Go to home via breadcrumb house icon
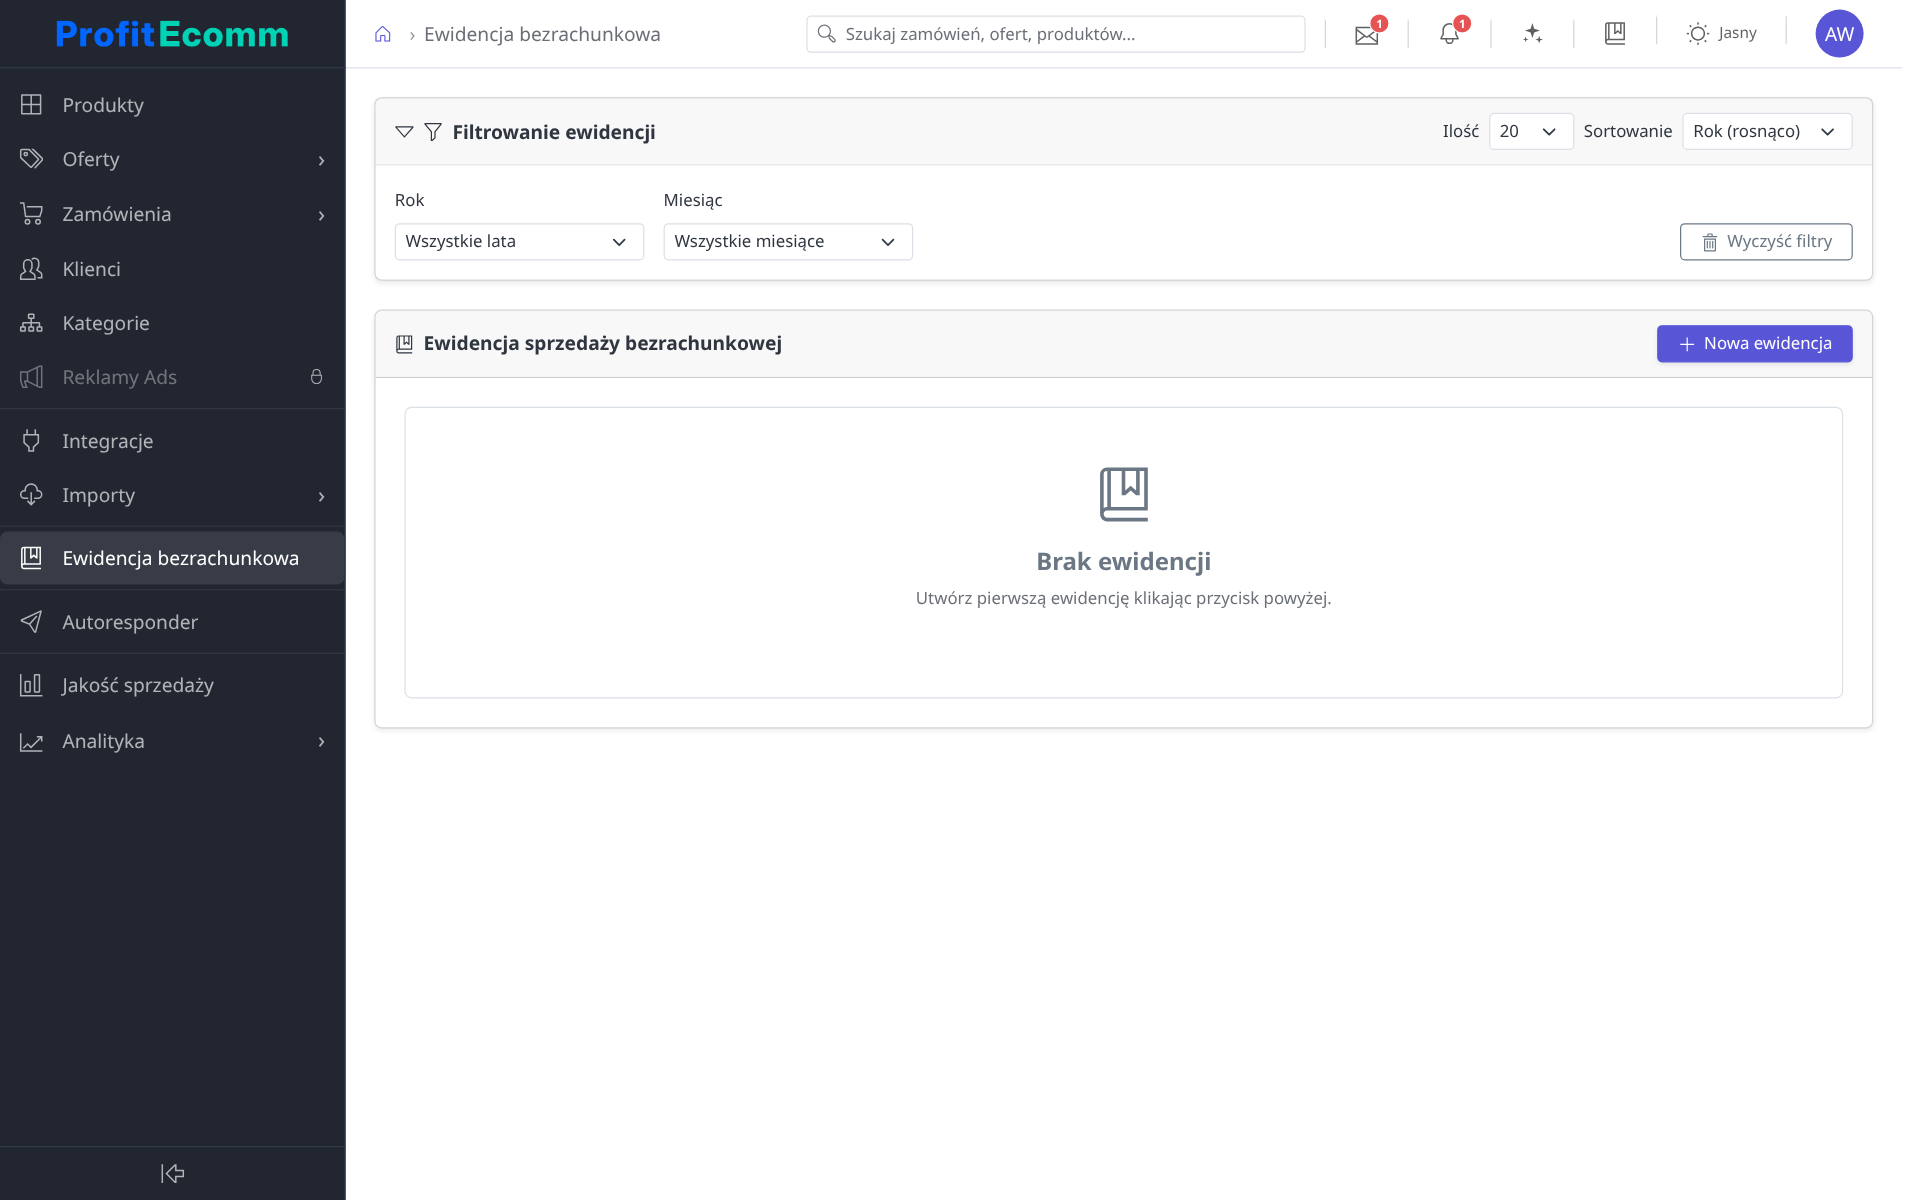Viewport: 1920px width, 1200px height. (383, 34)
